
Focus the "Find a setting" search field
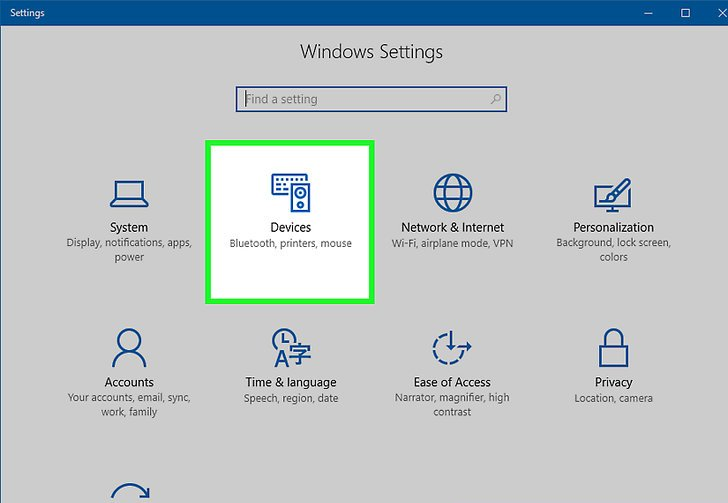360,100
